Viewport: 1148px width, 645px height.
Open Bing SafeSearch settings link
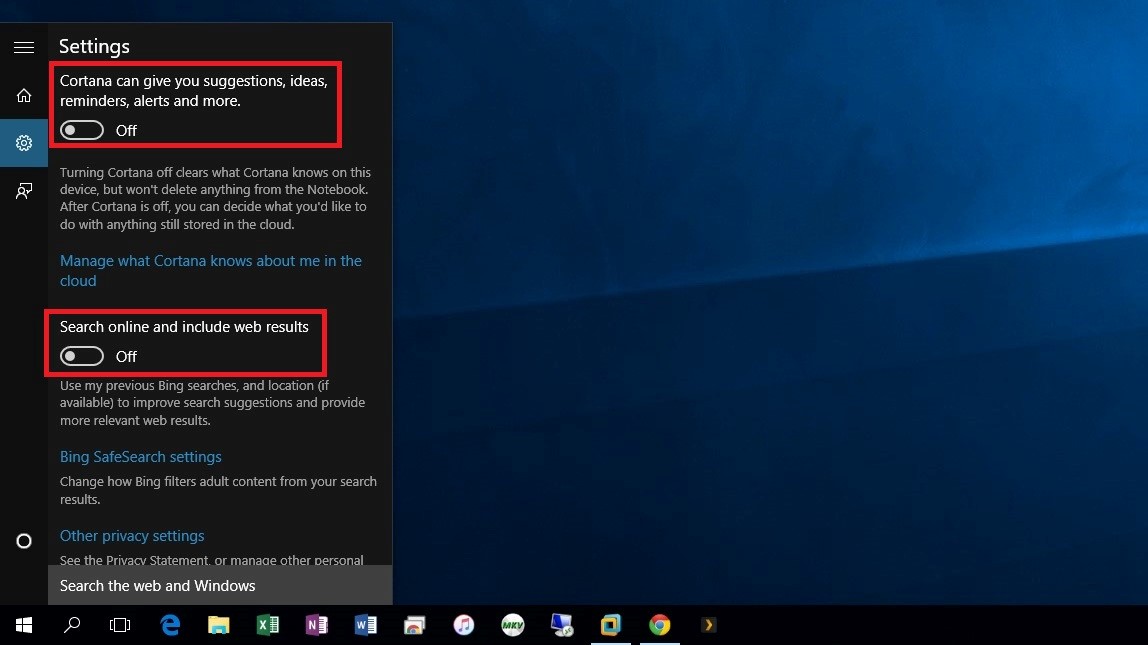141,457
